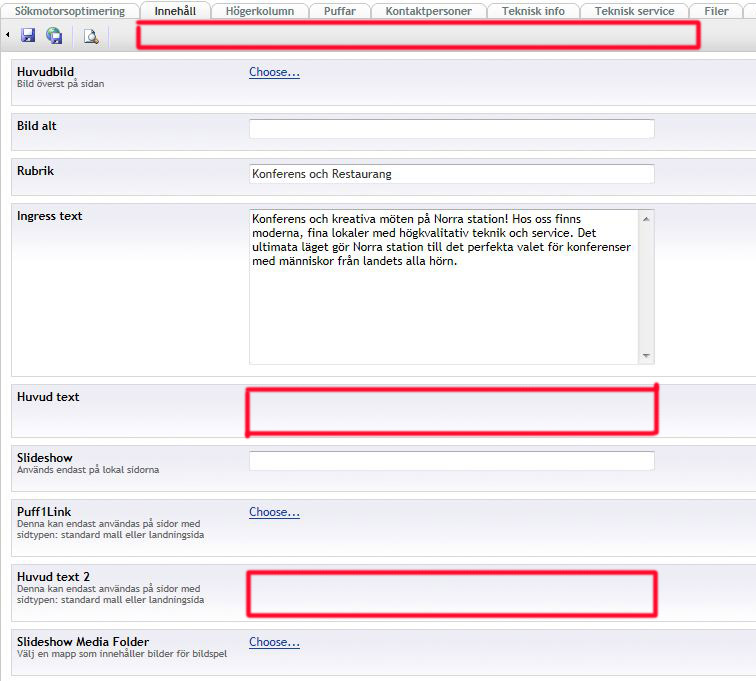The image size is (756, 681).
Task: Click the Ingress text scrollbar up arrow
Action: 646,218
